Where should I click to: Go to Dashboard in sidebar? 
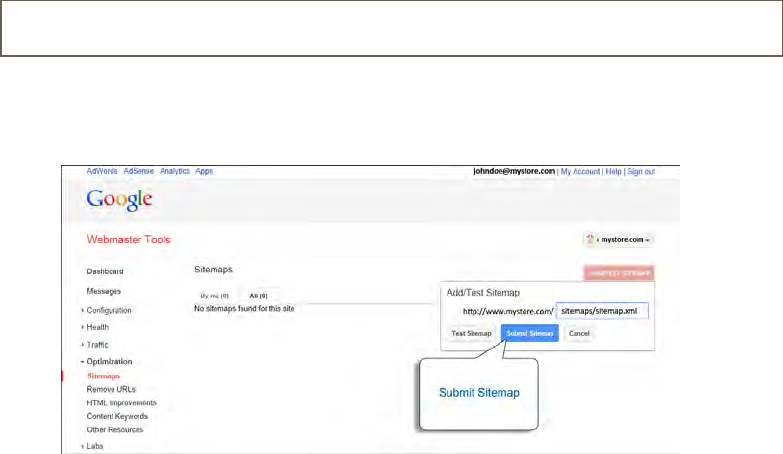[105, 271]
